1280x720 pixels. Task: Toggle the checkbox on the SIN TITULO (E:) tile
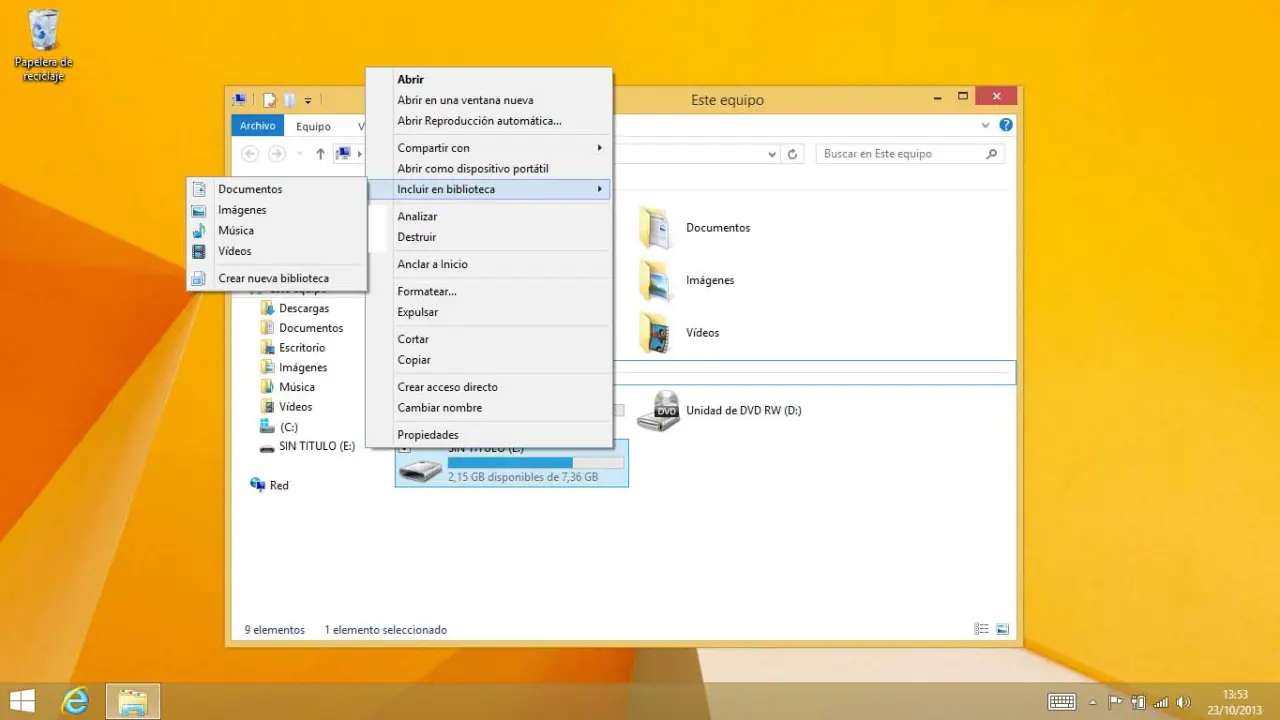404,449
